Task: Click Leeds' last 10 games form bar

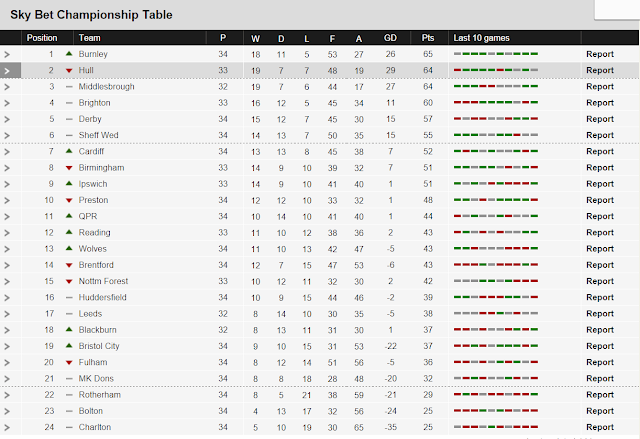Action: click(496, 313)
